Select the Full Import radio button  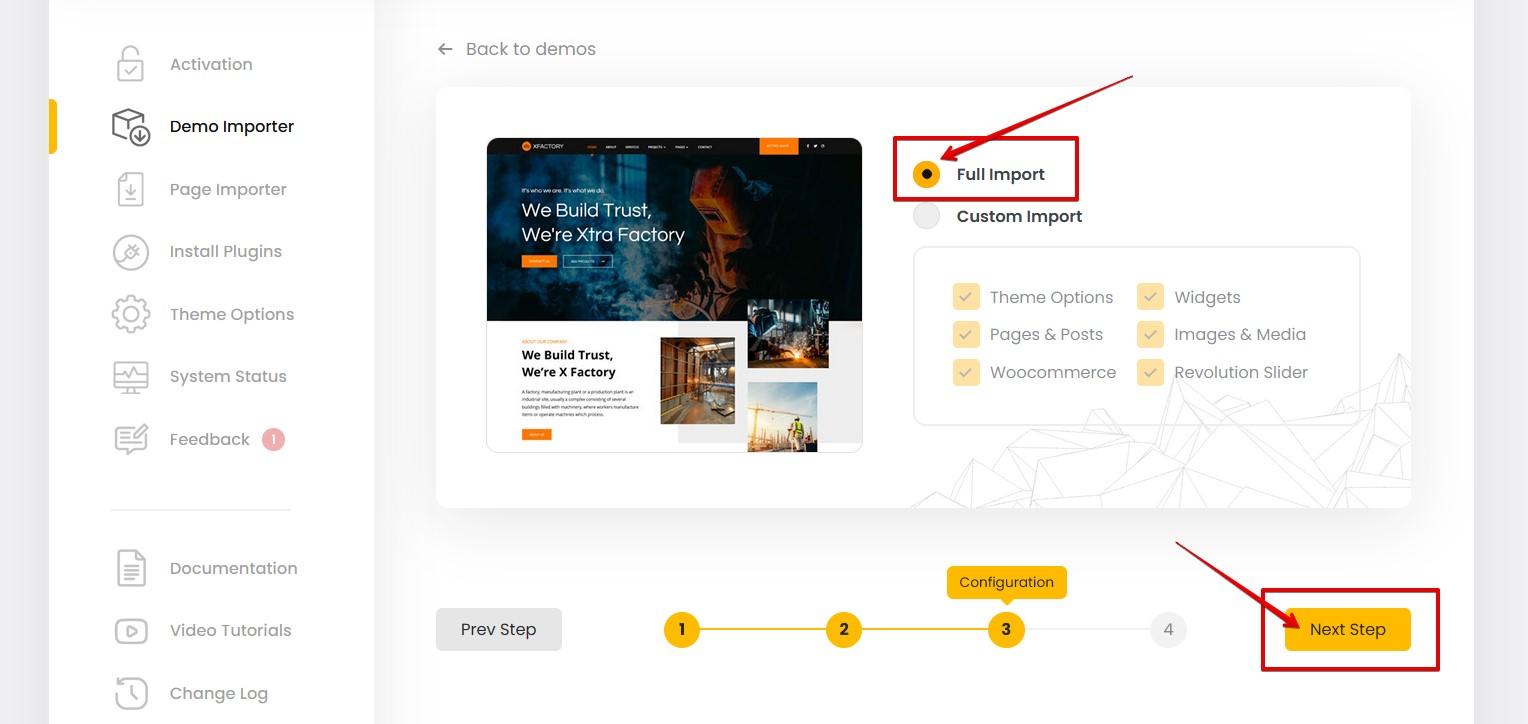[927, 174]
